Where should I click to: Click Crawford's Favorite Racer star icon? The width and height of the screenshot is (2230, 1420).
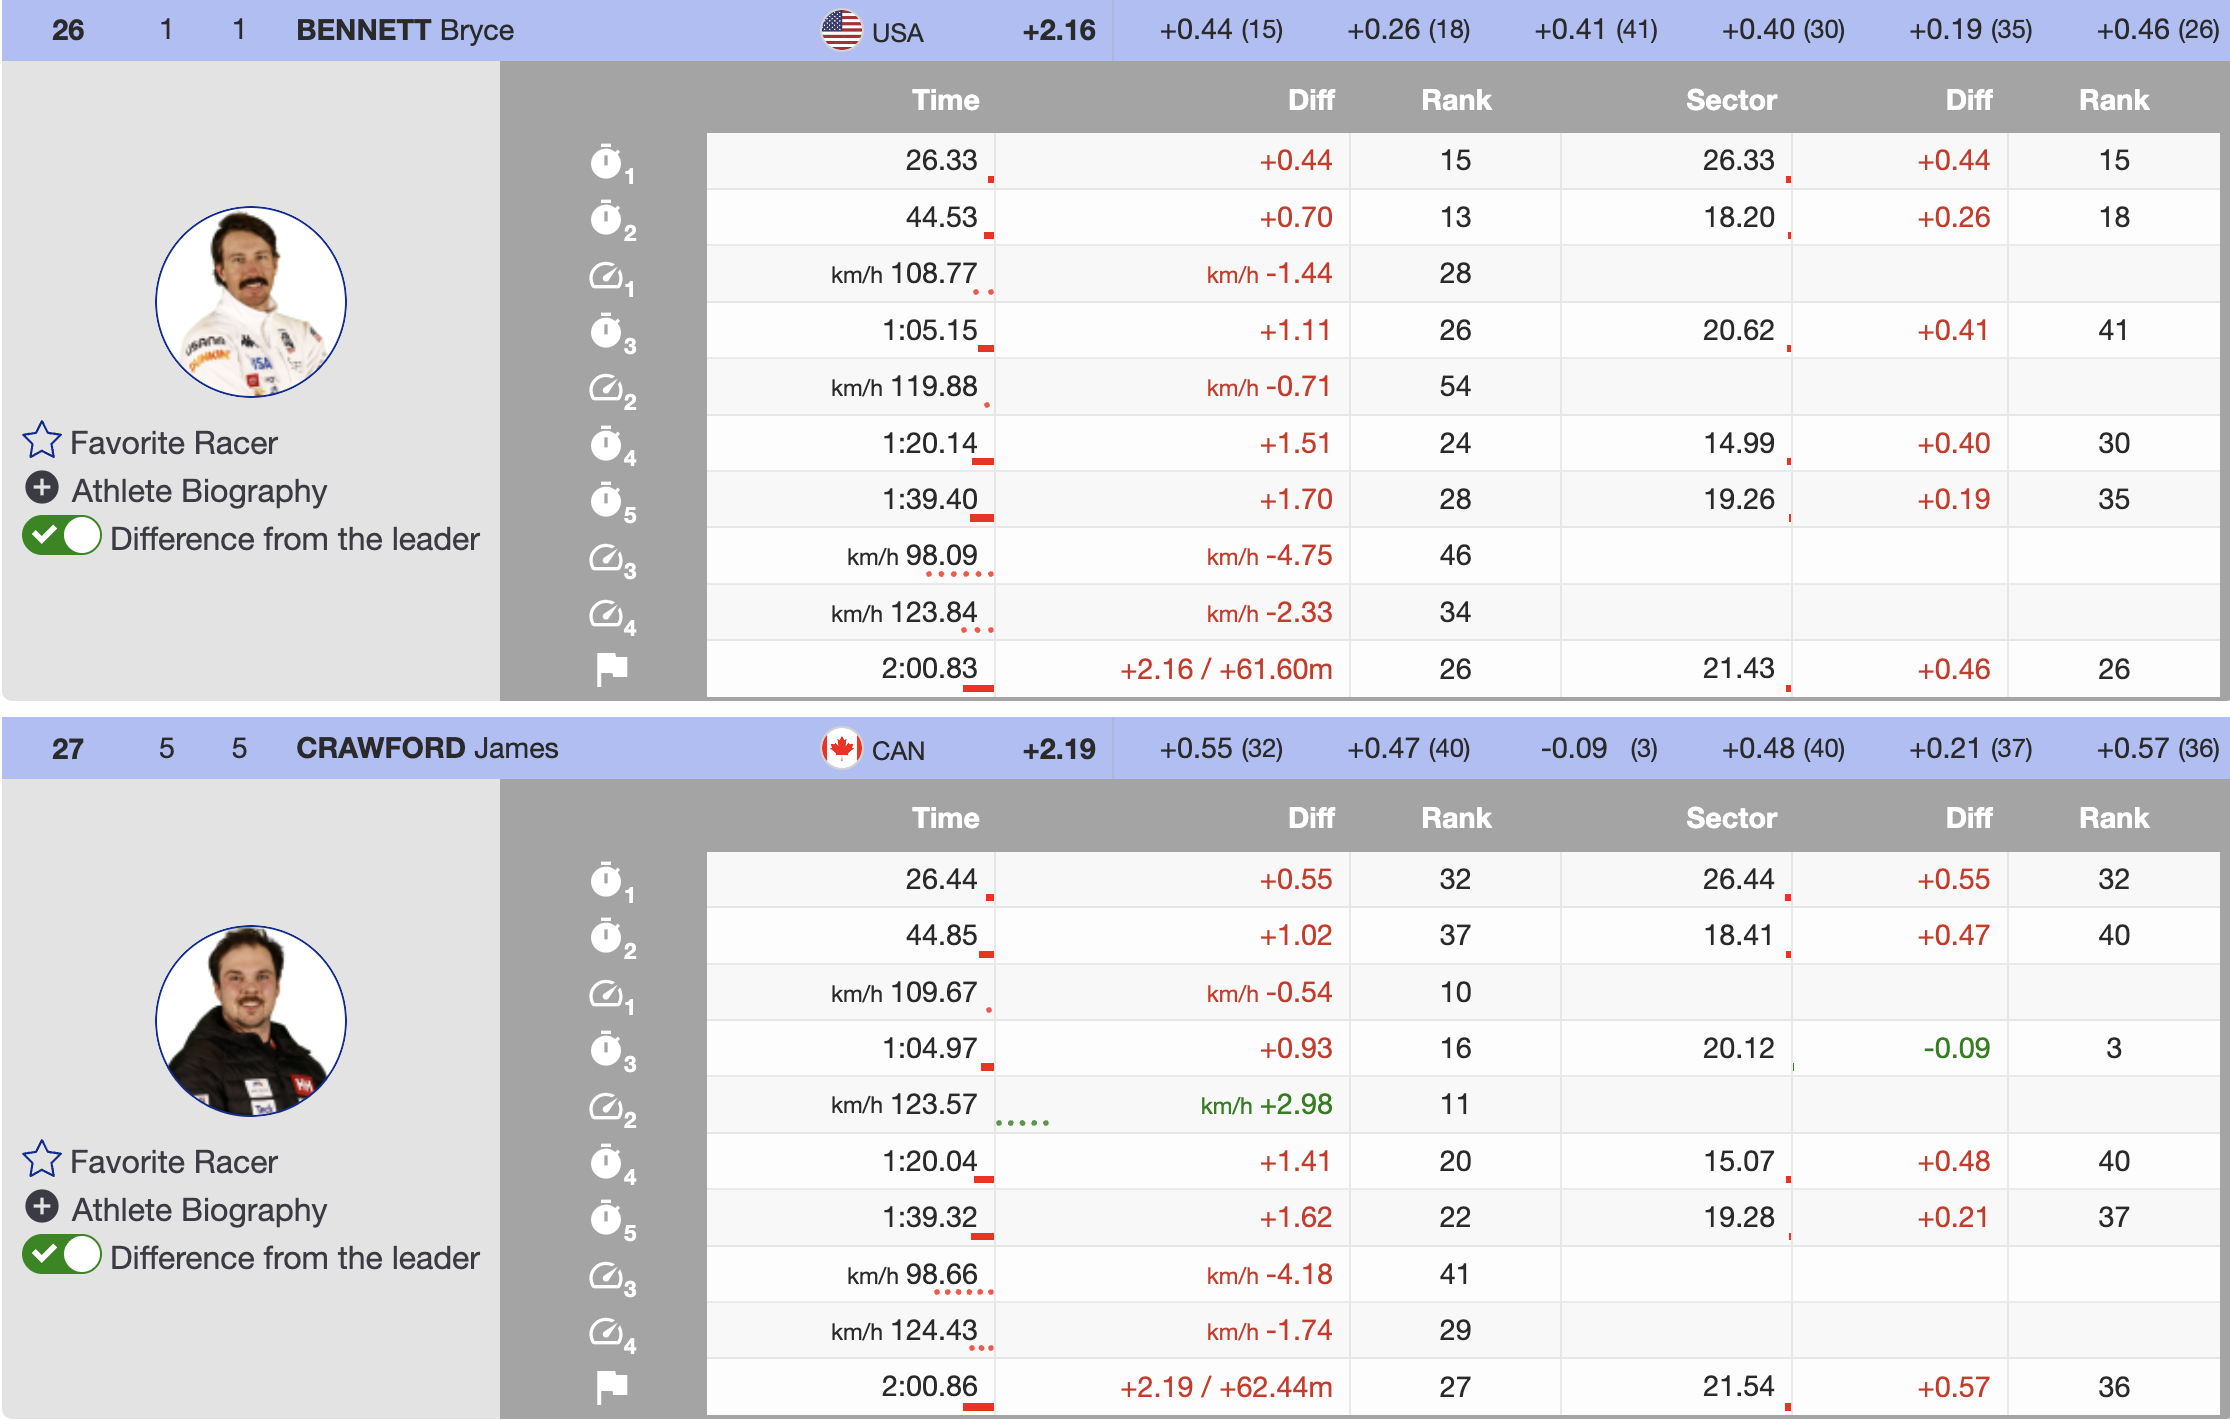point(42,1160)
